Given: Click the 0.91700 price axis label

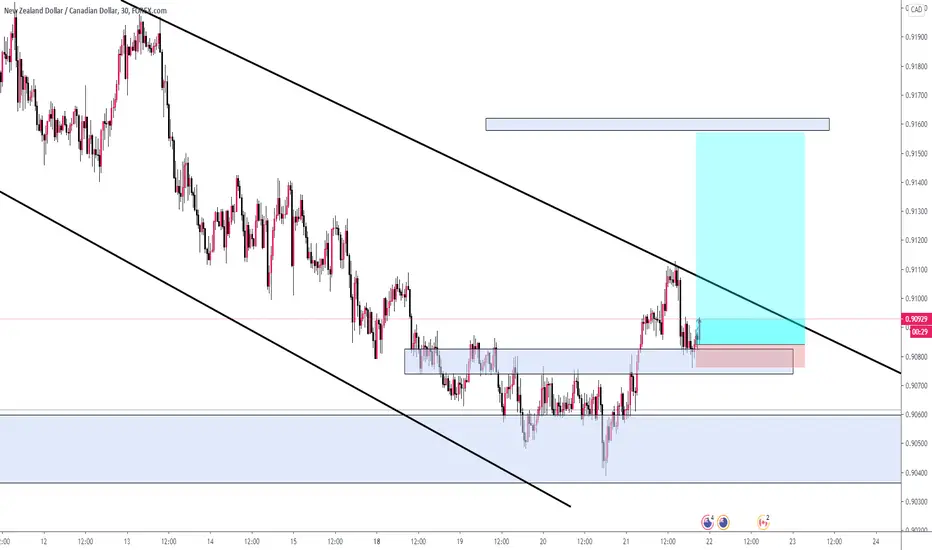Looking at the screenshot, I should (x=916, y=95).
